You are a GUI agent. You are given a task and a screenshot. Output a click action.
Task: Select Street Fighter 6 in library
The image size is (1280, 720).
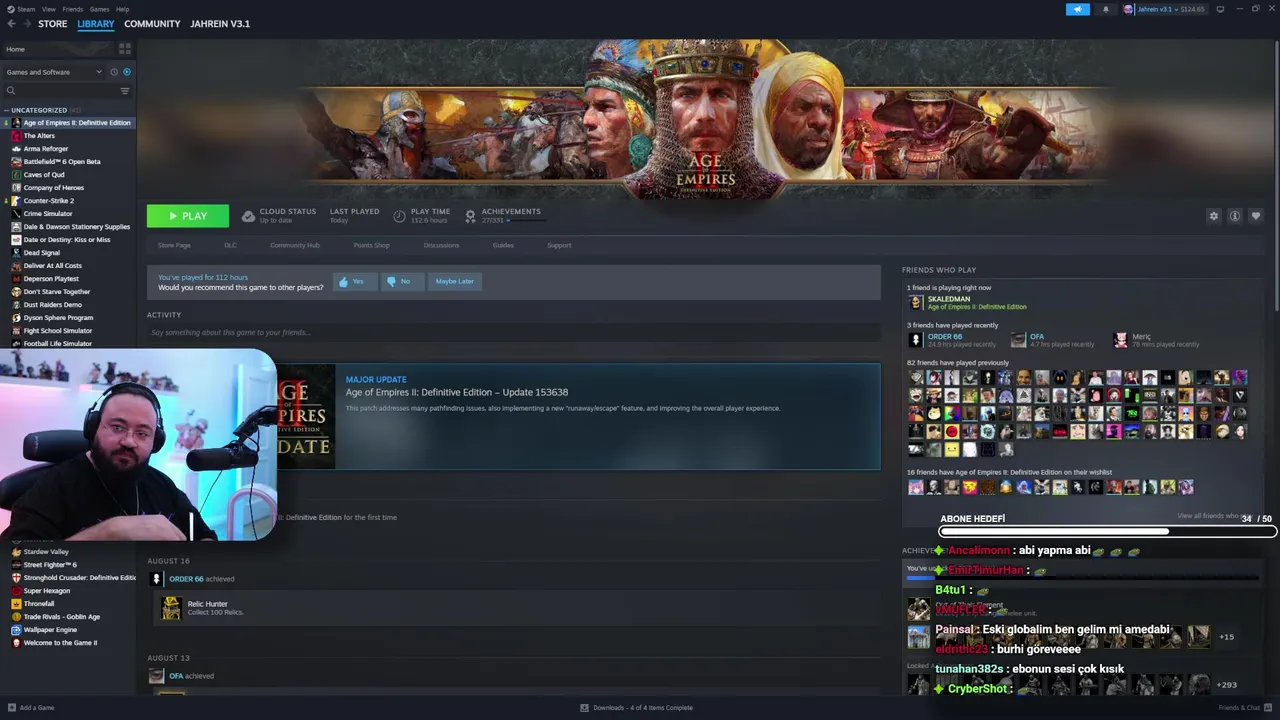[x=50, y=565]
